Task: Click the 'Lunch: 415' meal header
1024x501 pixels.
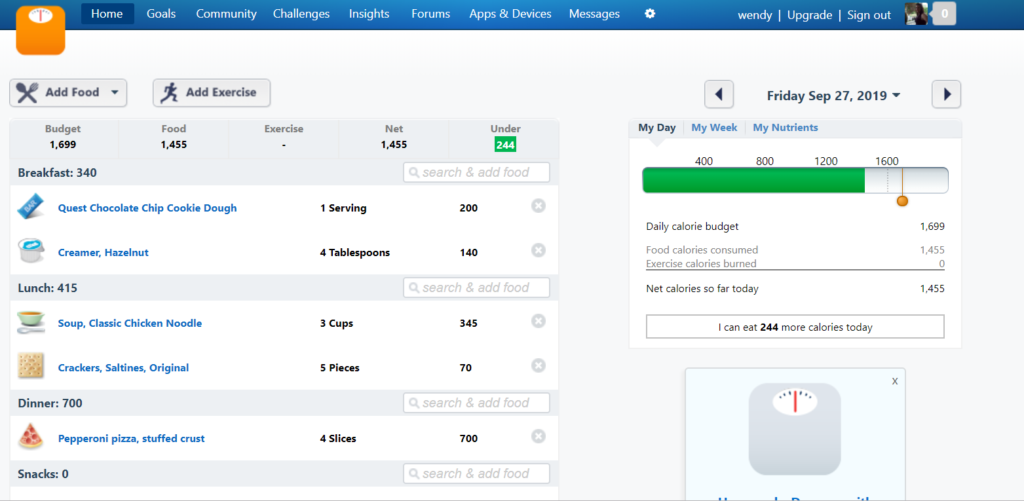Action: [x=48, y=288]
